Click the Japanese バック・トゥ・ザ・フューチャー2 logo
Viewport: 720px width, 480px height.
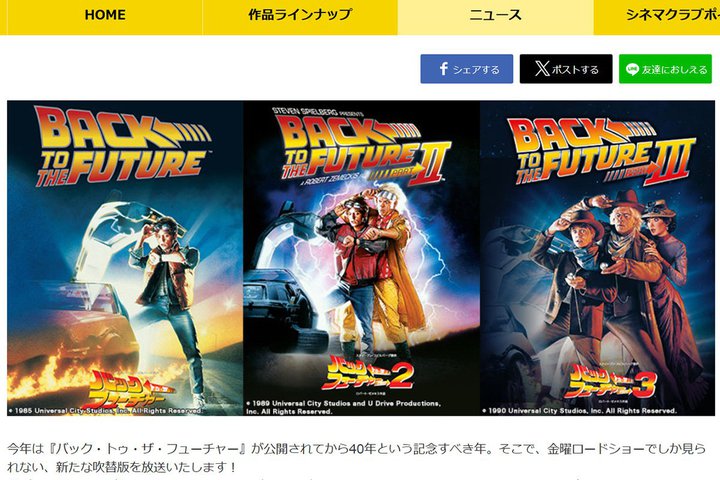click(x=367, y=375)
